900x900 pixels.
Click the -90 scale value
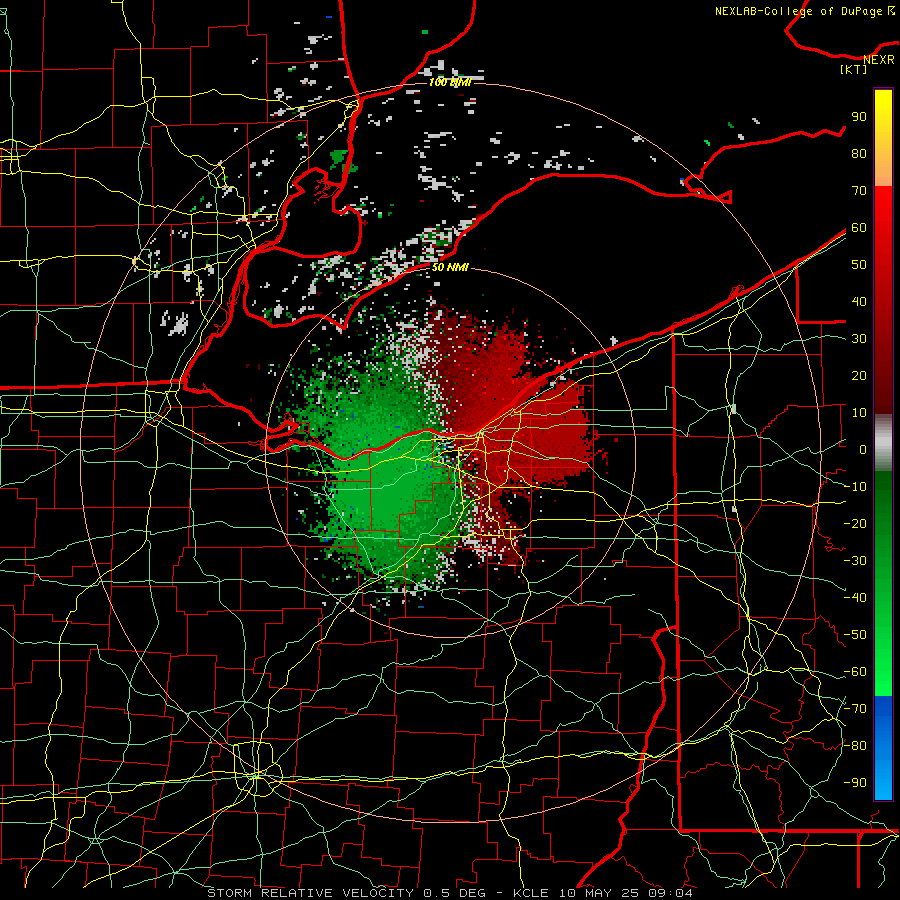(x=855, y=782)
